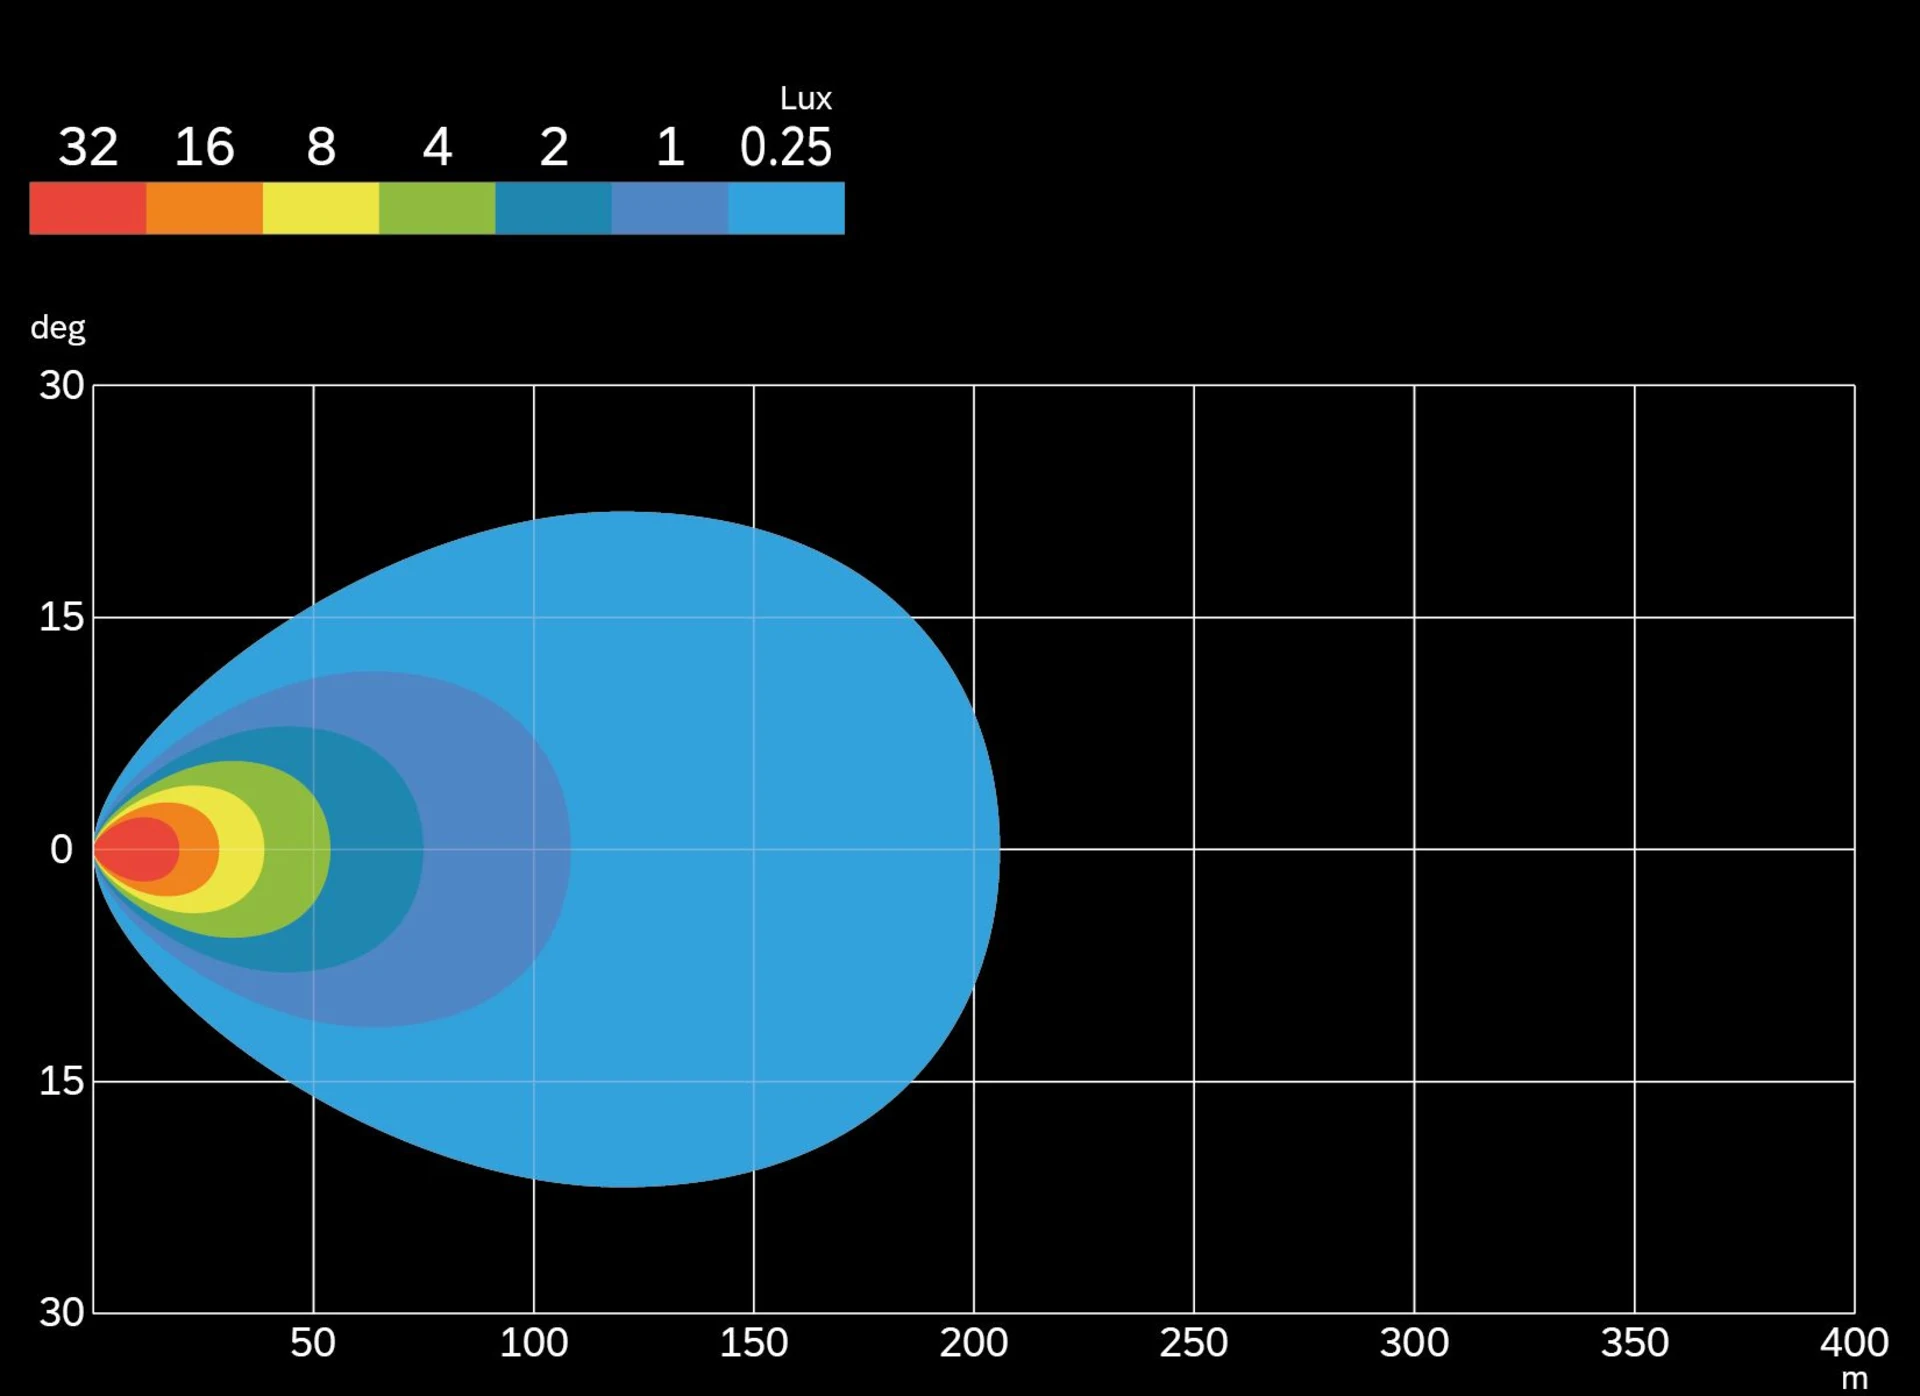Screen dimensions: 1920x1396
Task: Click the periwinkle 1 lux legend swatch
Action: point(669,208)
